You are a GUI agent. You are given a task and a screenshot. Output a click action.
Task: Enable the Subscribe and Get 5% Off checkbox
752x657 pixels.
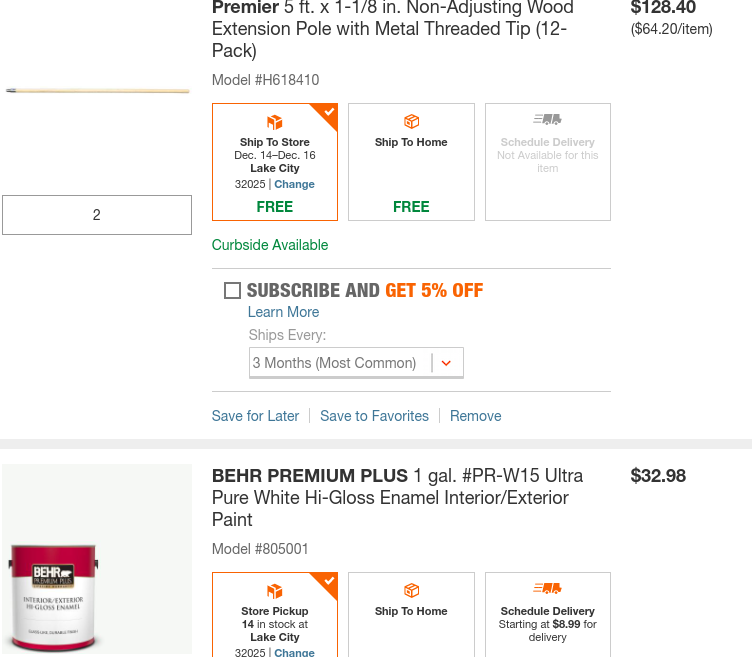(x=232, y=291)
